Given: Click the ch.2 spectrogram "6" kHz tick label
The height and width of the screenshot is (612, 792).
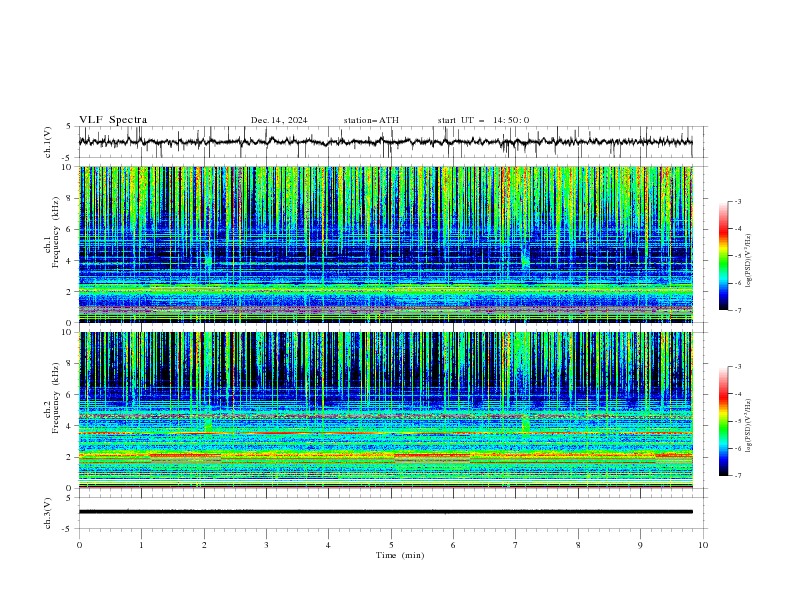Looking at the screenshot, I should point(70,395).
